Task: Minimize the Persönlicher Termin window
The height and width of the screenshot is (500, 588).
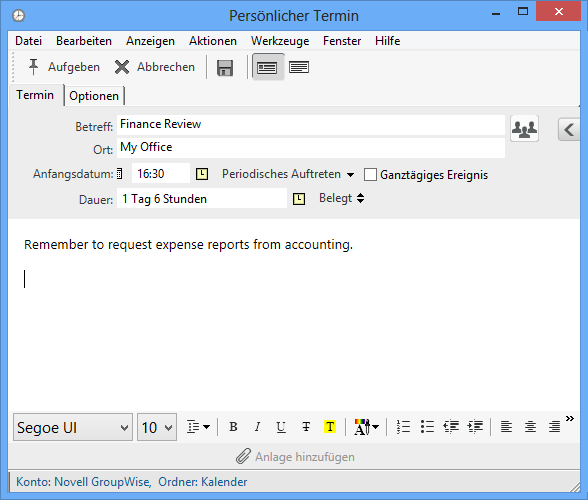Action: (x=496, y=14)
